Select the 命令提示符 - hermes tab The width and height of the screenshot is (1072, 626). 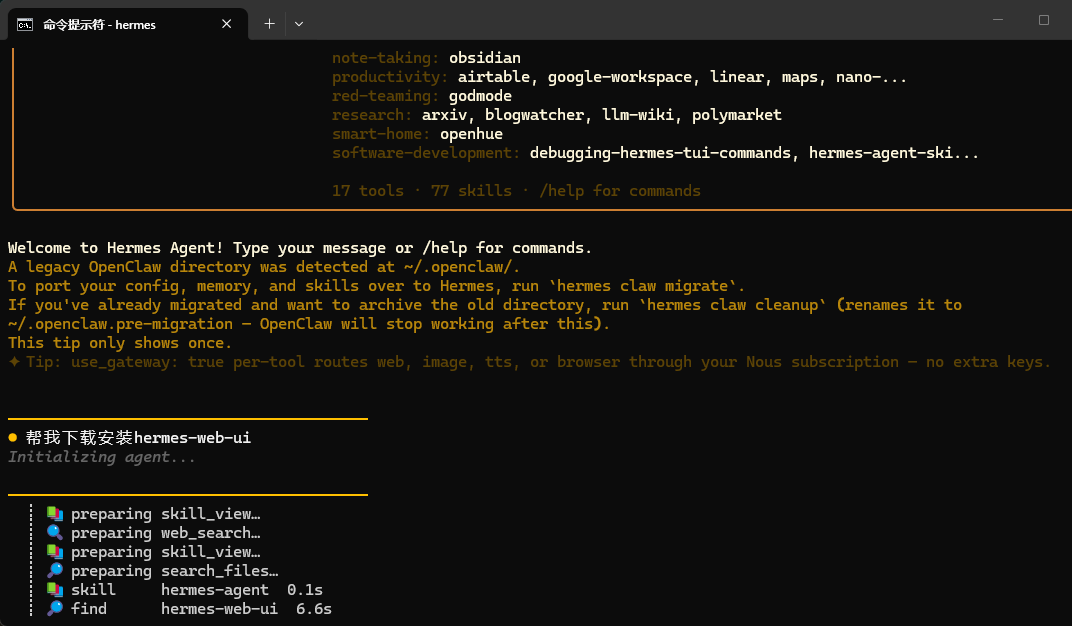coord(127,25)
